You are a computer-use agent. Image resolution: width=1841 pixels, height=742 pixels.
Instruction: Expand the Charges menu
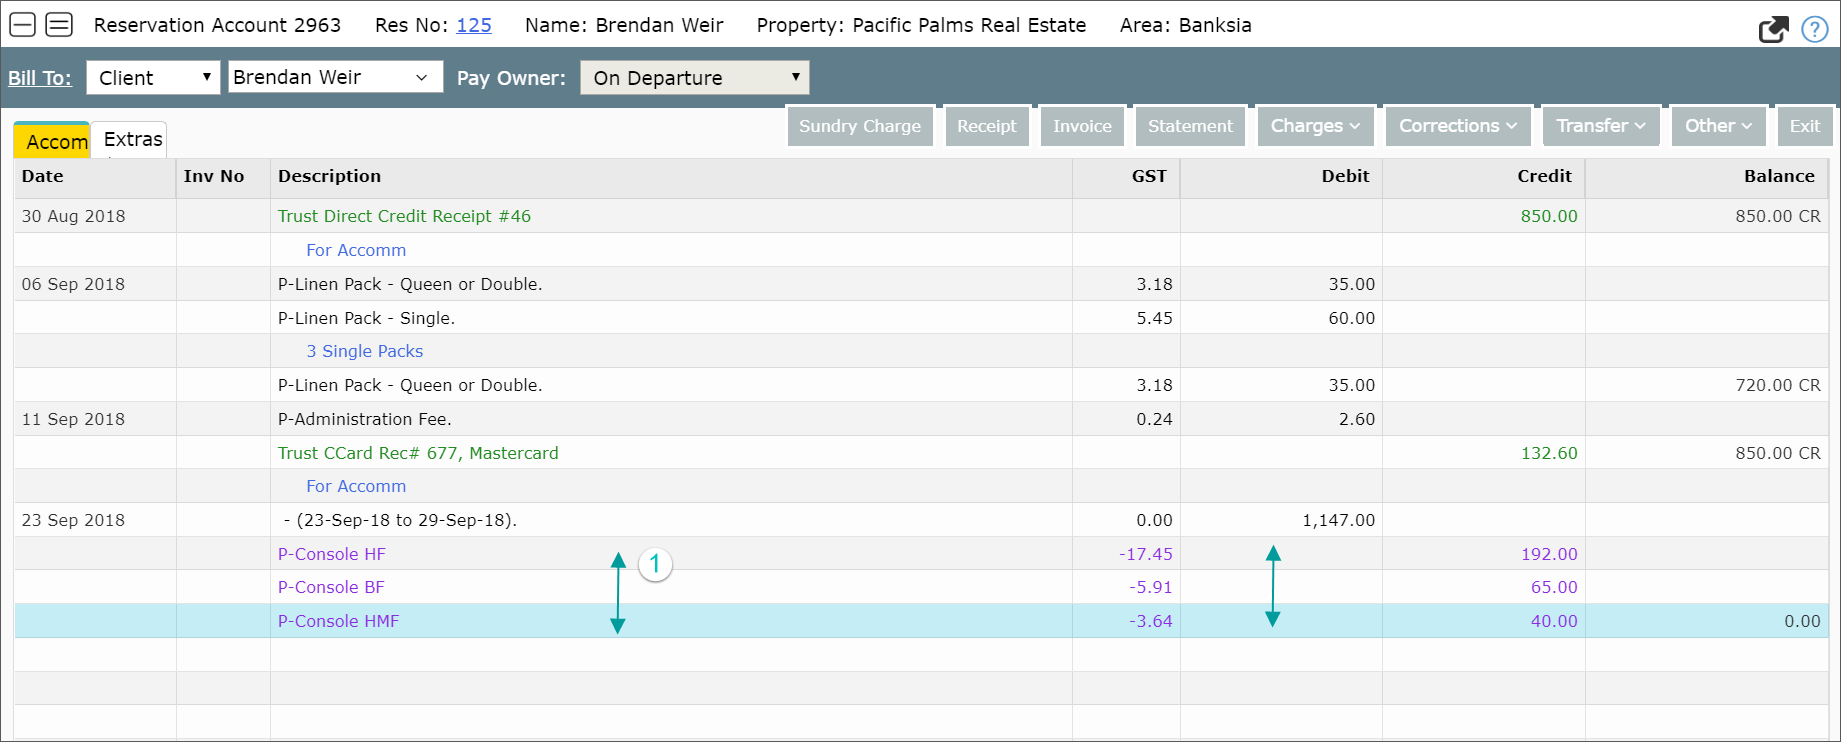(1314, 126)
